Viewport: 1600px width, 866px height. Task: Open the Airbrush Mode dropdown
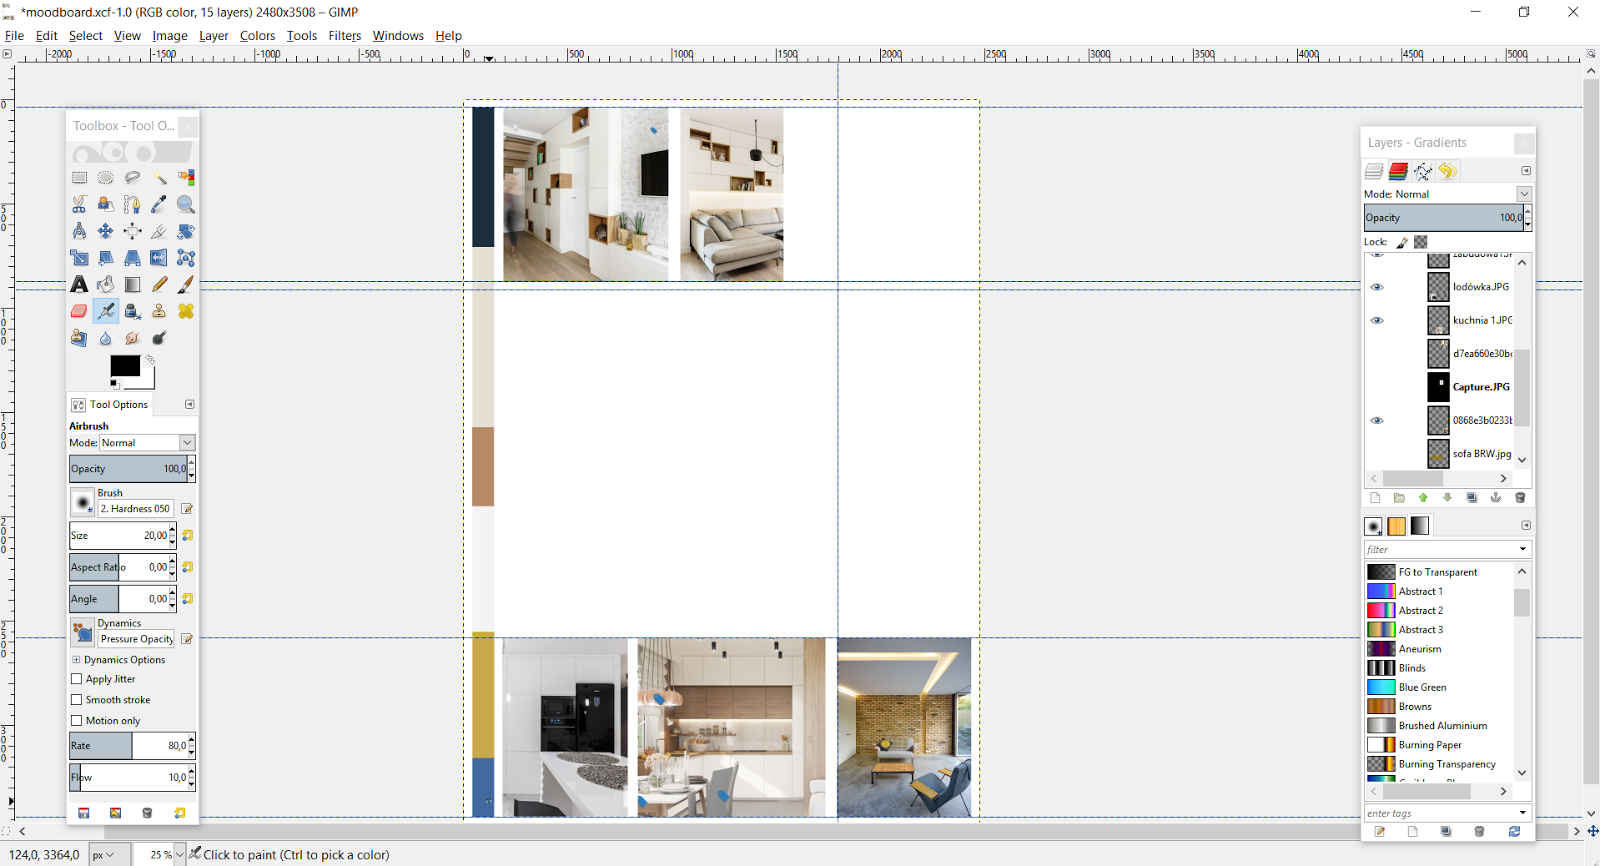coord(147,443)
